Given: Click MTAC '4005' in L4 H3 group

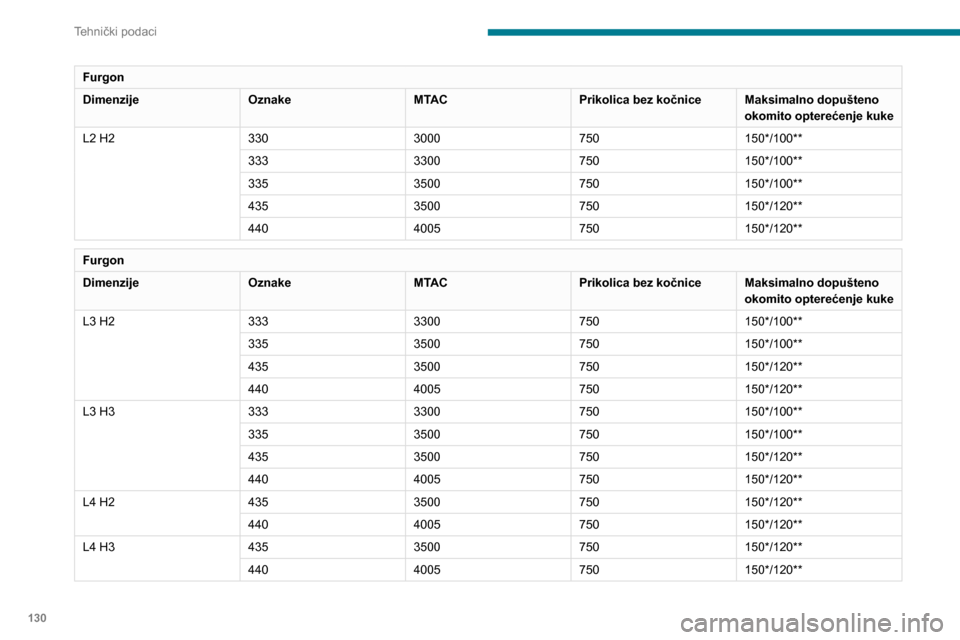Looking at the screenshot, I should (427, 570).
